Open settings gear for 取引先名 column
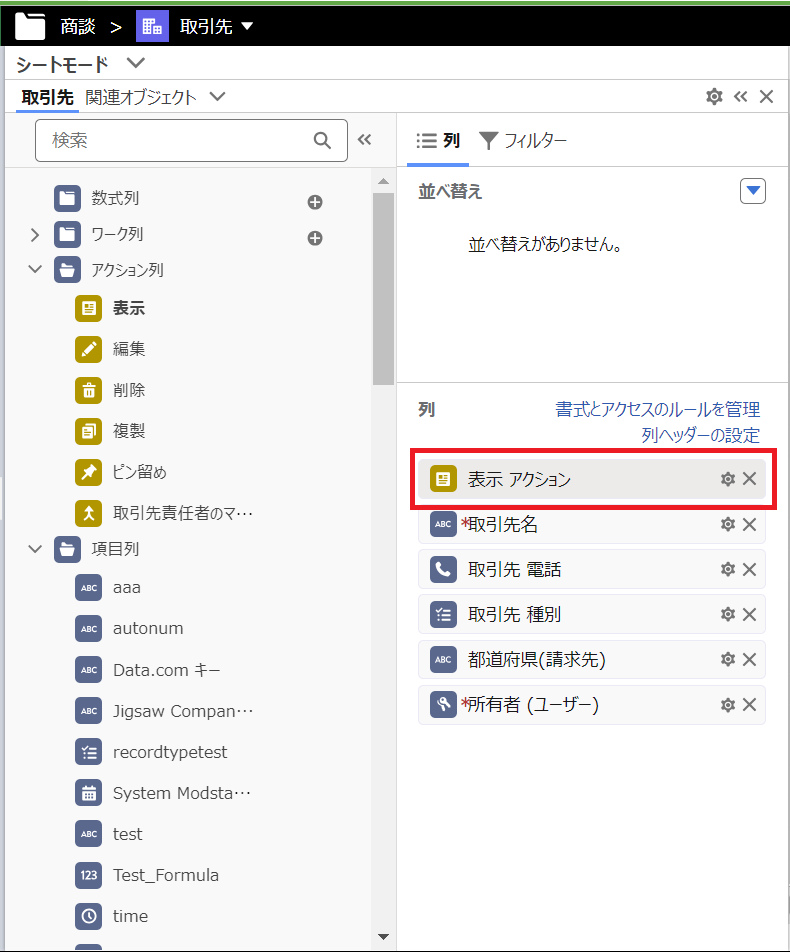Screen dimensions: 790x952 pyautogui.click(x=727, y=524)
